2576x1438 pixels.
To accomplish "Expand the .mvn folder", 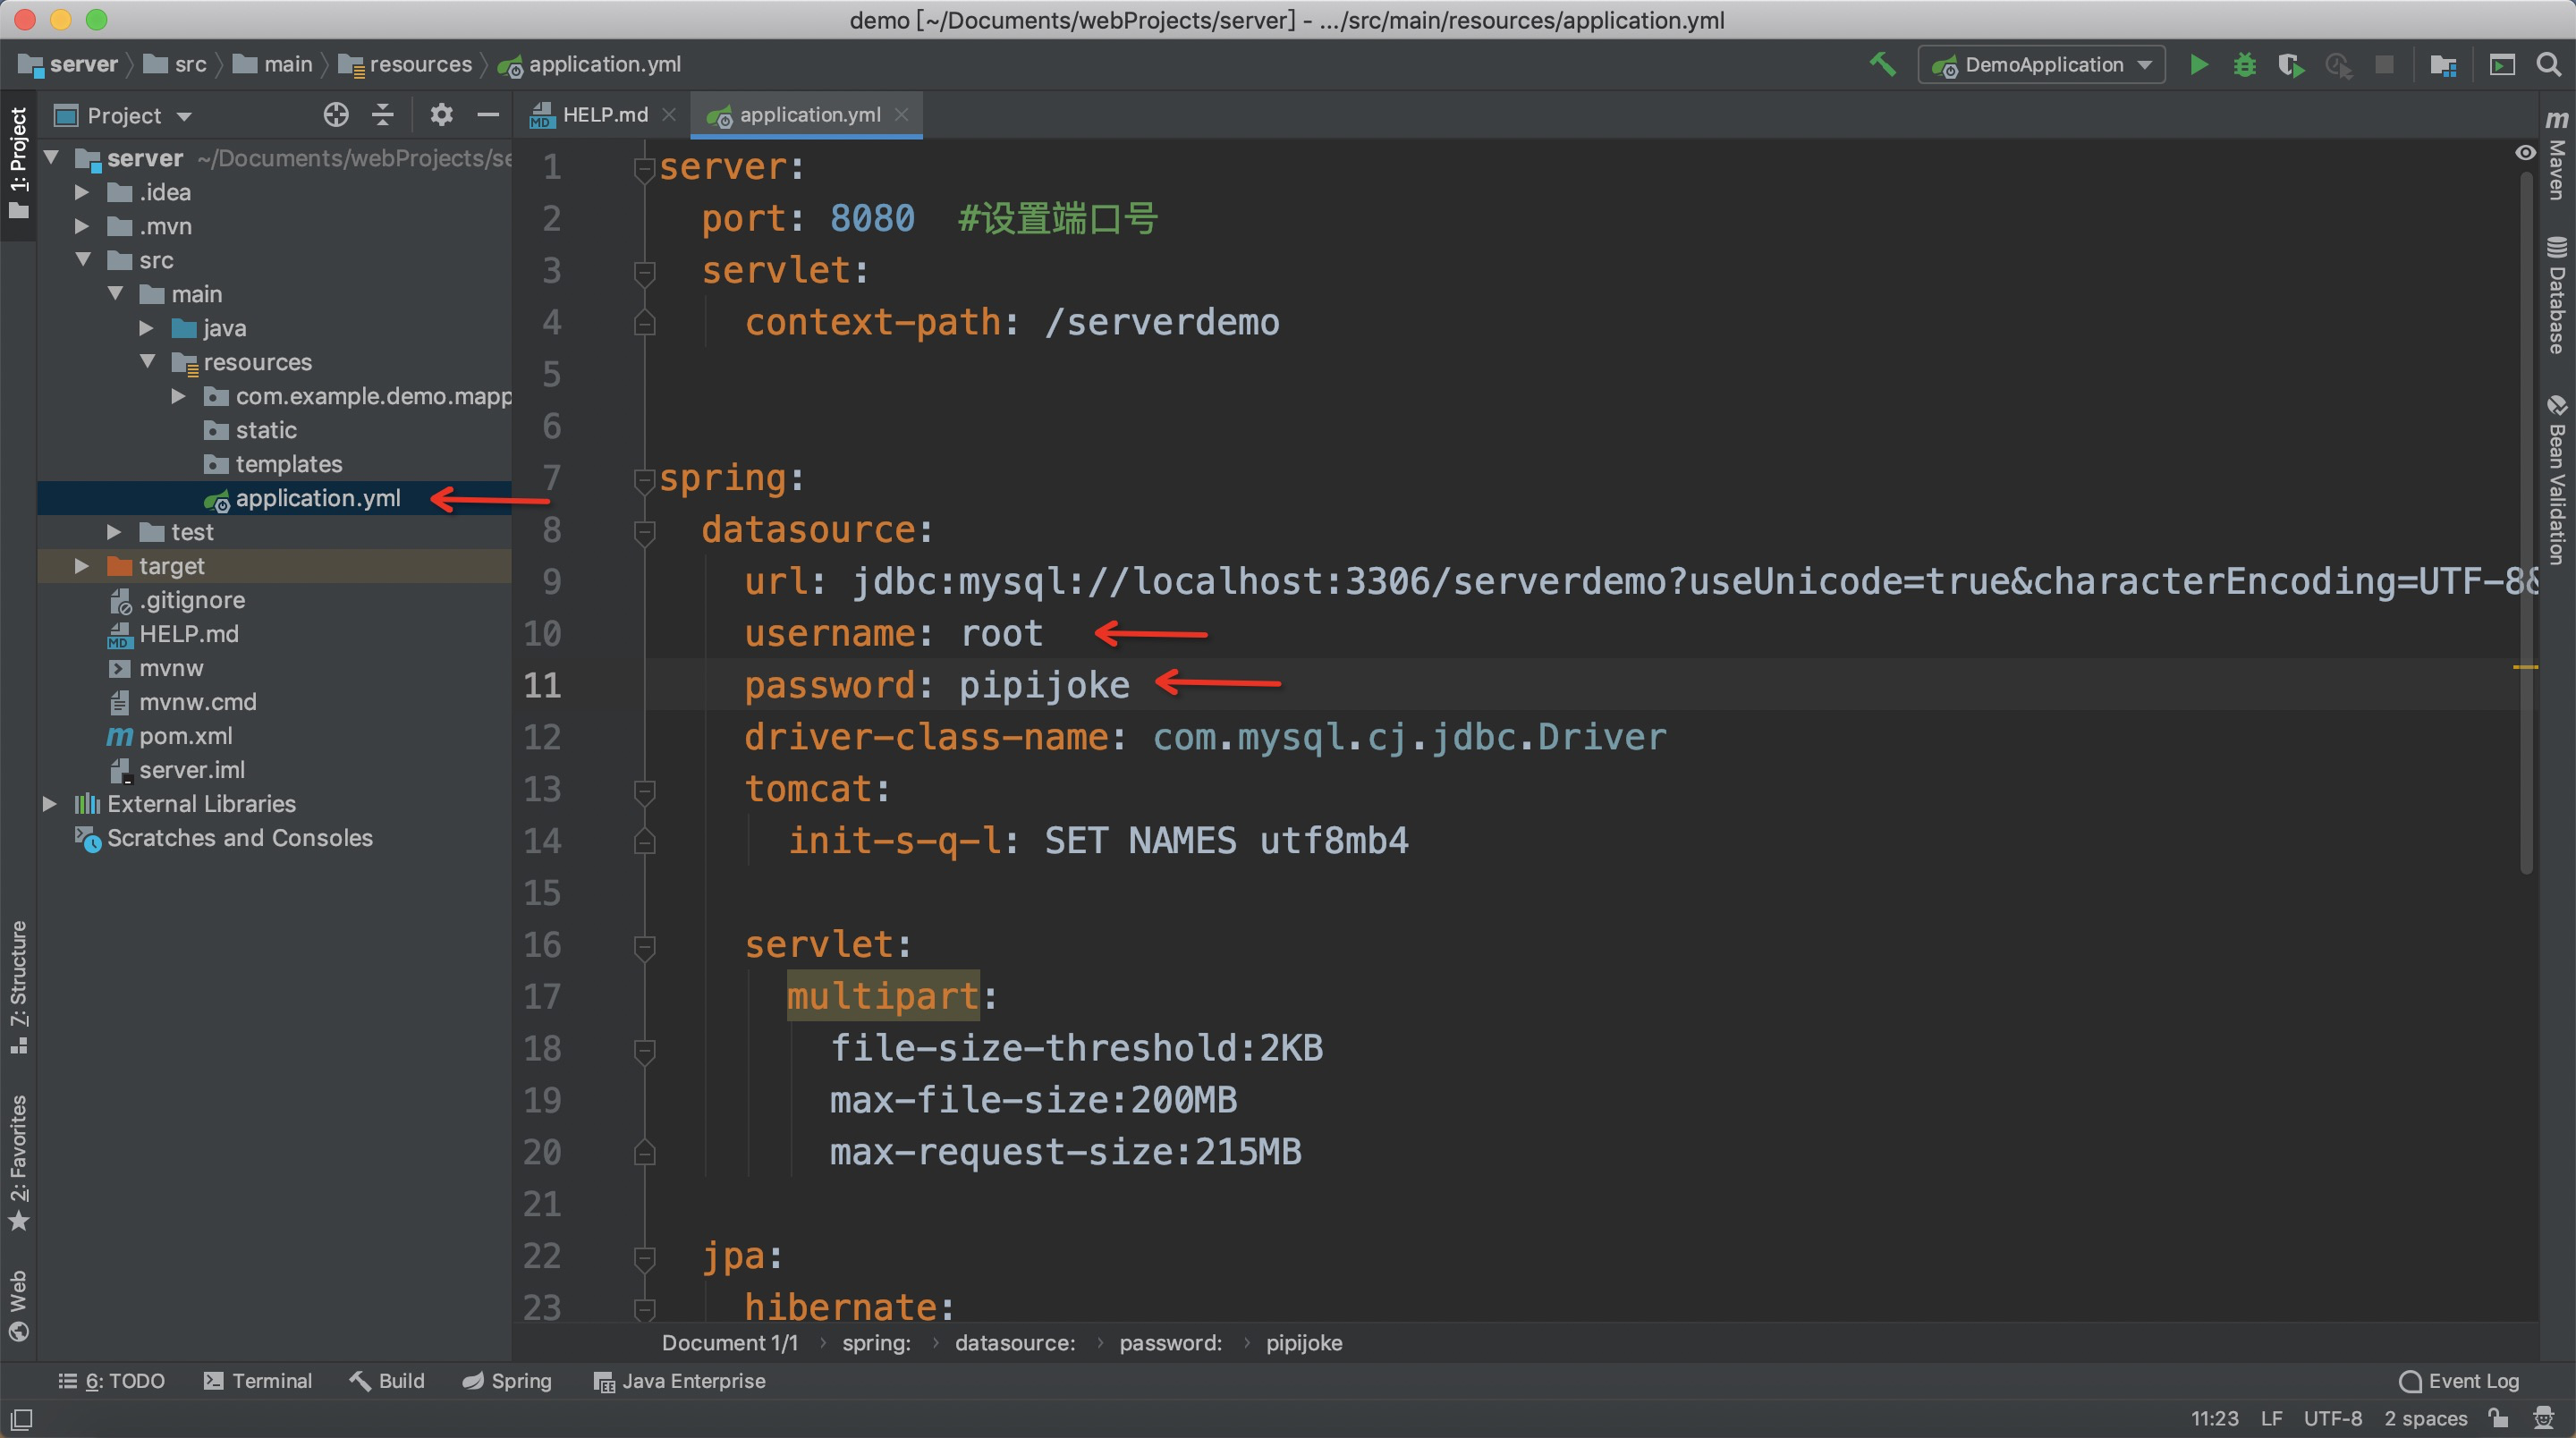I will click(x=83, y=226).
